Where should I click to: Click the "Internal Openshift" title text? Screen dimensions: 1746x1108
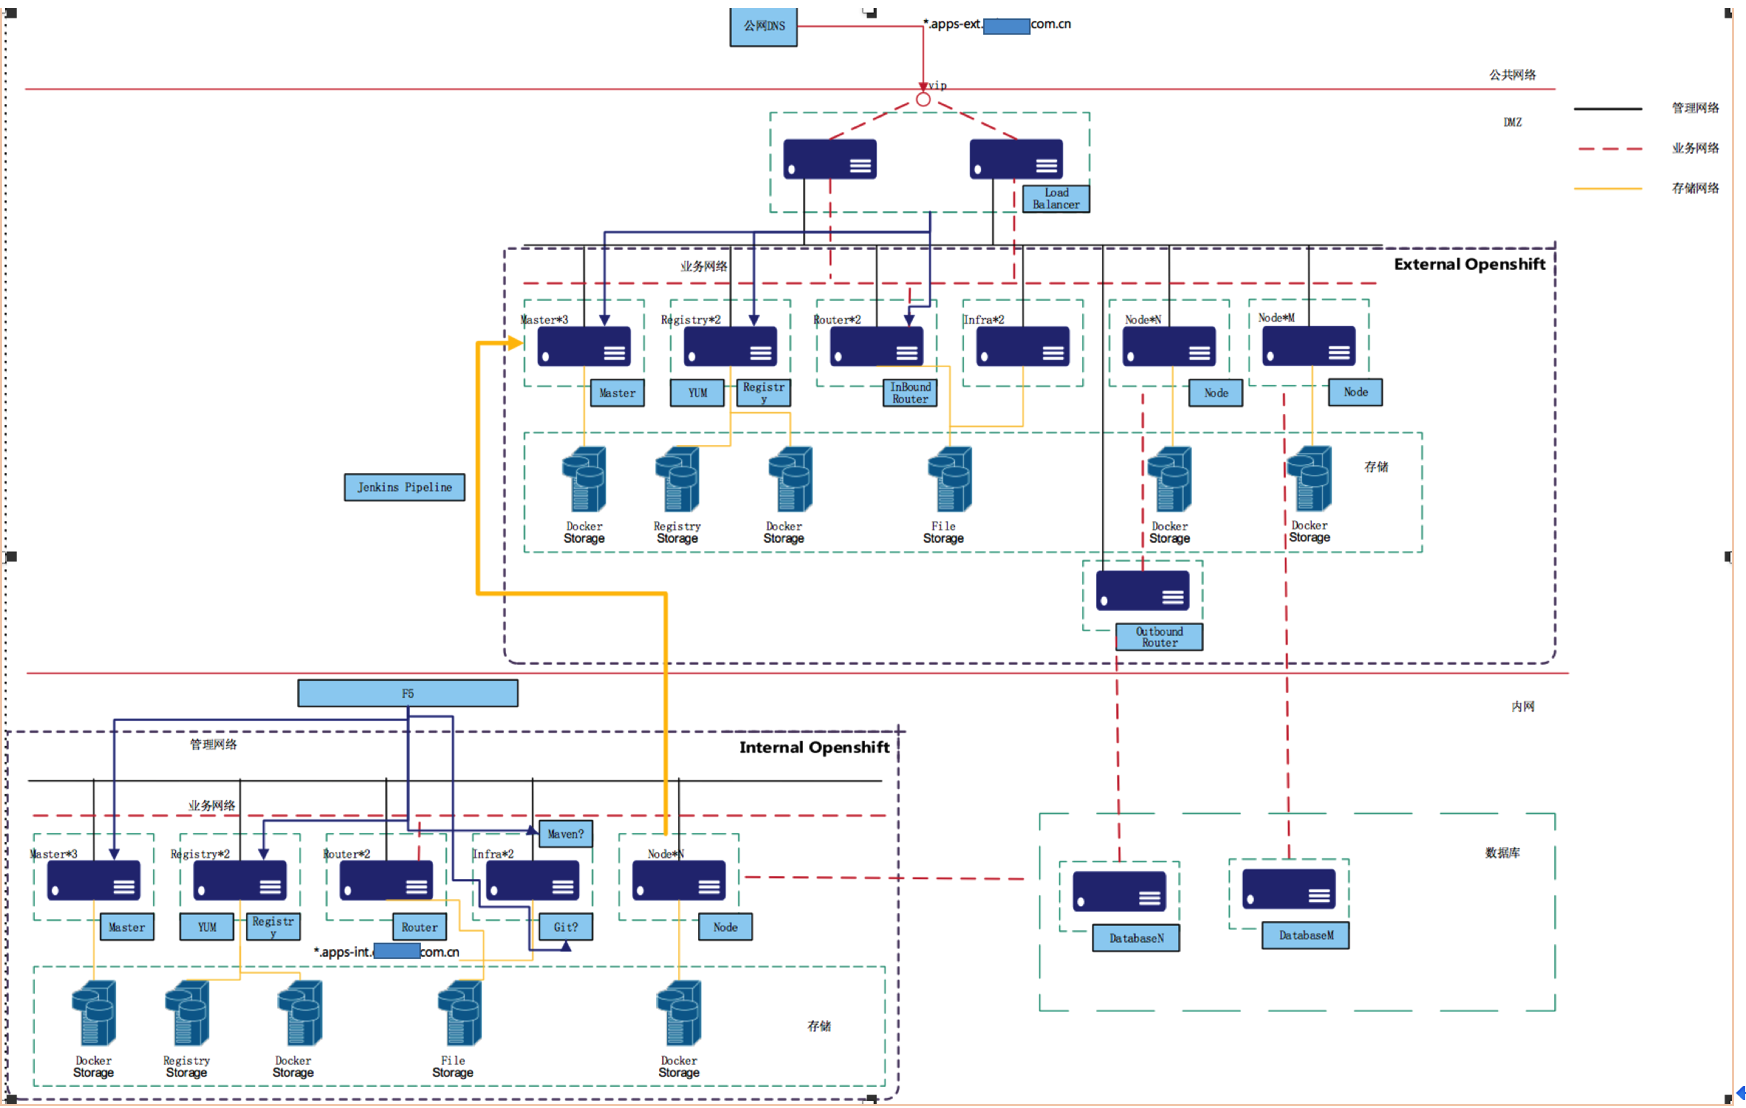(x=814, y=747)
